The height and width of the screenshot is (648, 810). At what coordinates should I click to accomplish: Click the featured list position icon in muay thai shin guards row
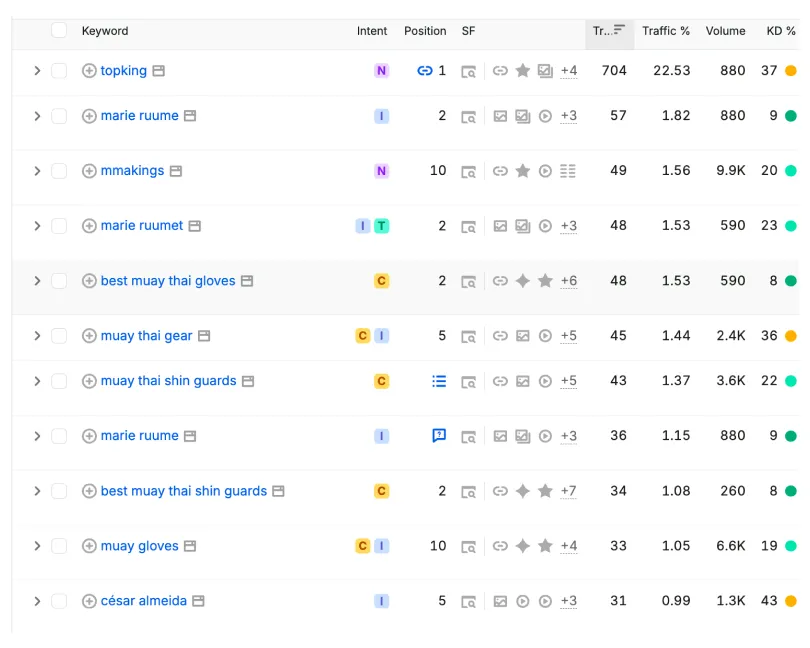pyautogui.click(x=439, y=381)
